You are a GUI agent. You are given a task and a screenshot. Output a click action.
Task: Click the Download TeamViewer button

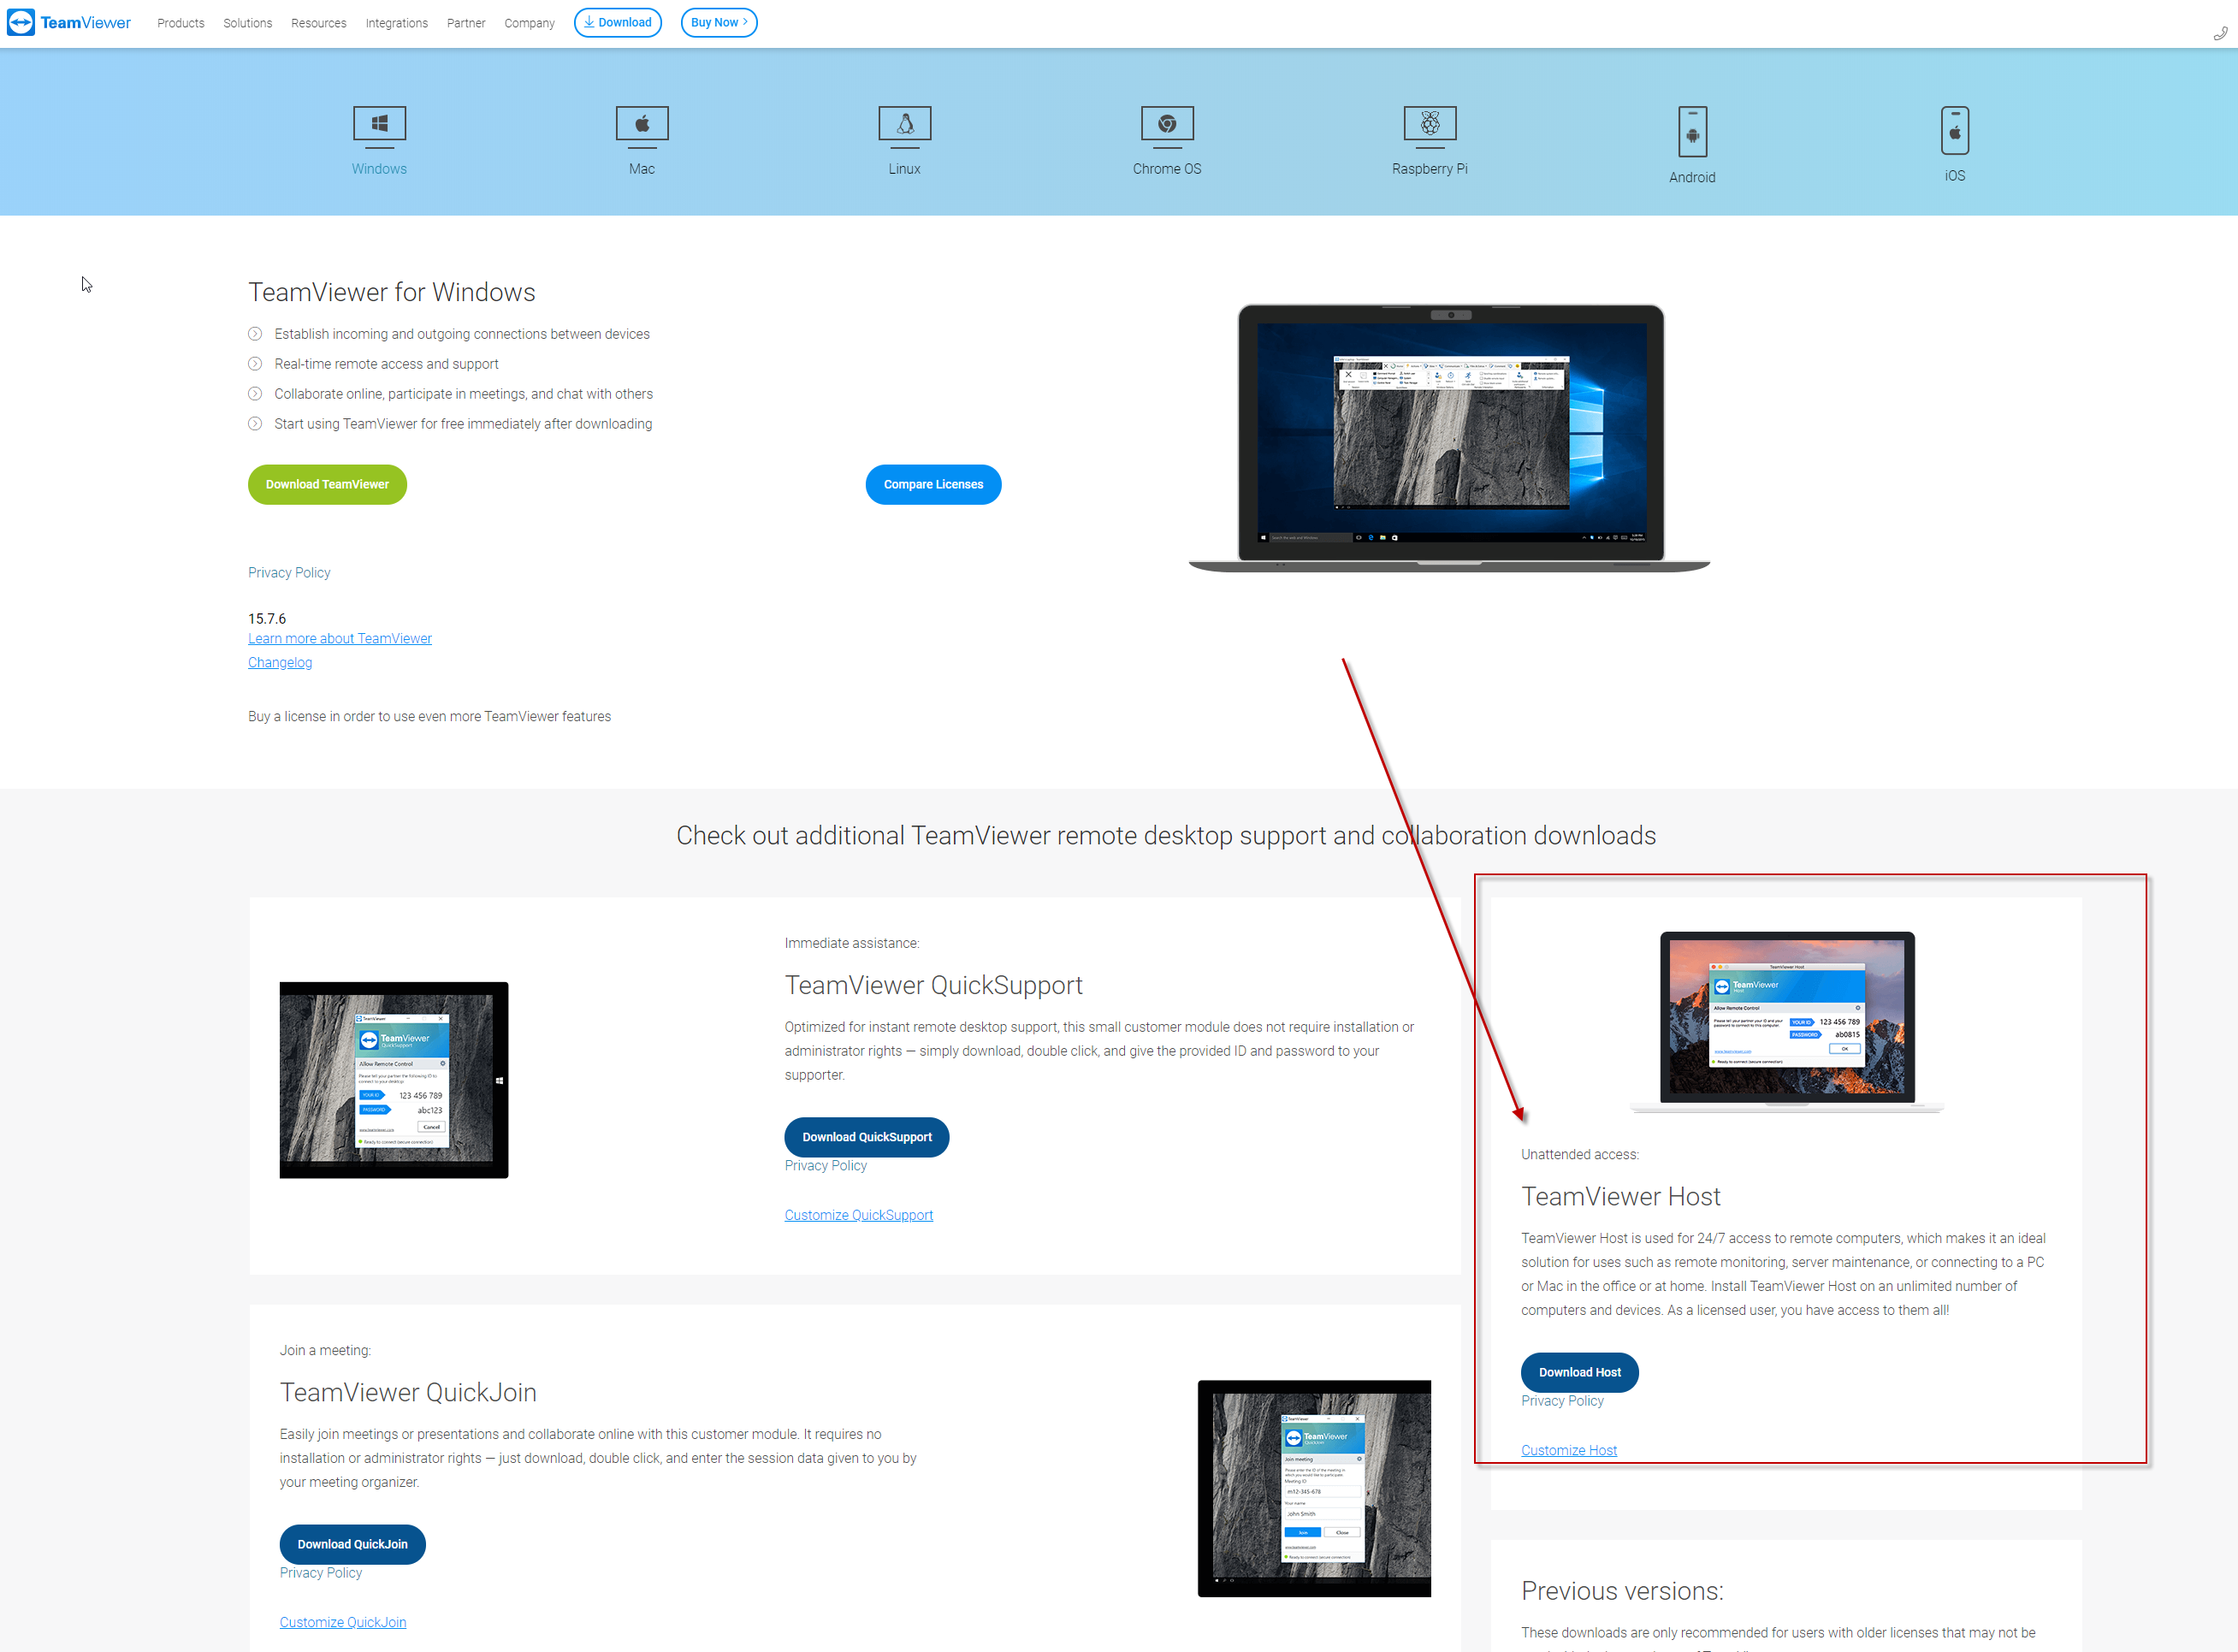coord(327,483)
